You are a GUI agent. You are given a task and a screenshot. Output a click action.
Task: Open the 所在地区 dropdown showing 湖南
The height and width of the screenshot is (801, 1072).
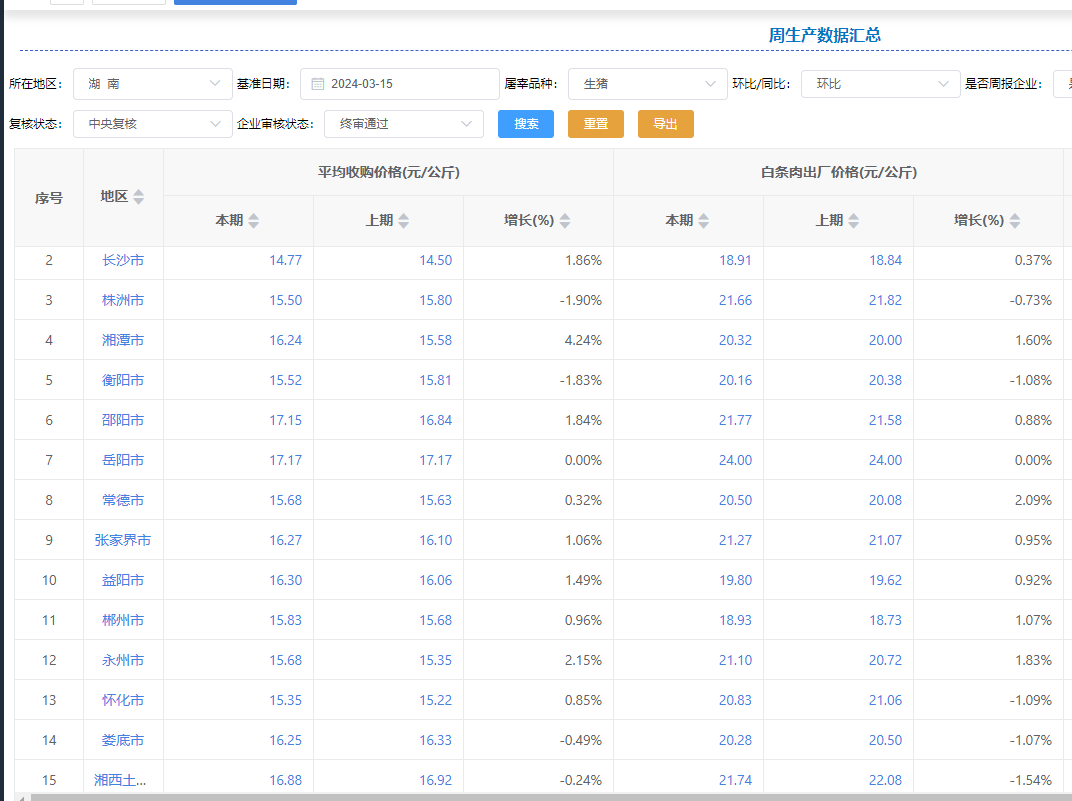coord(152,84)
